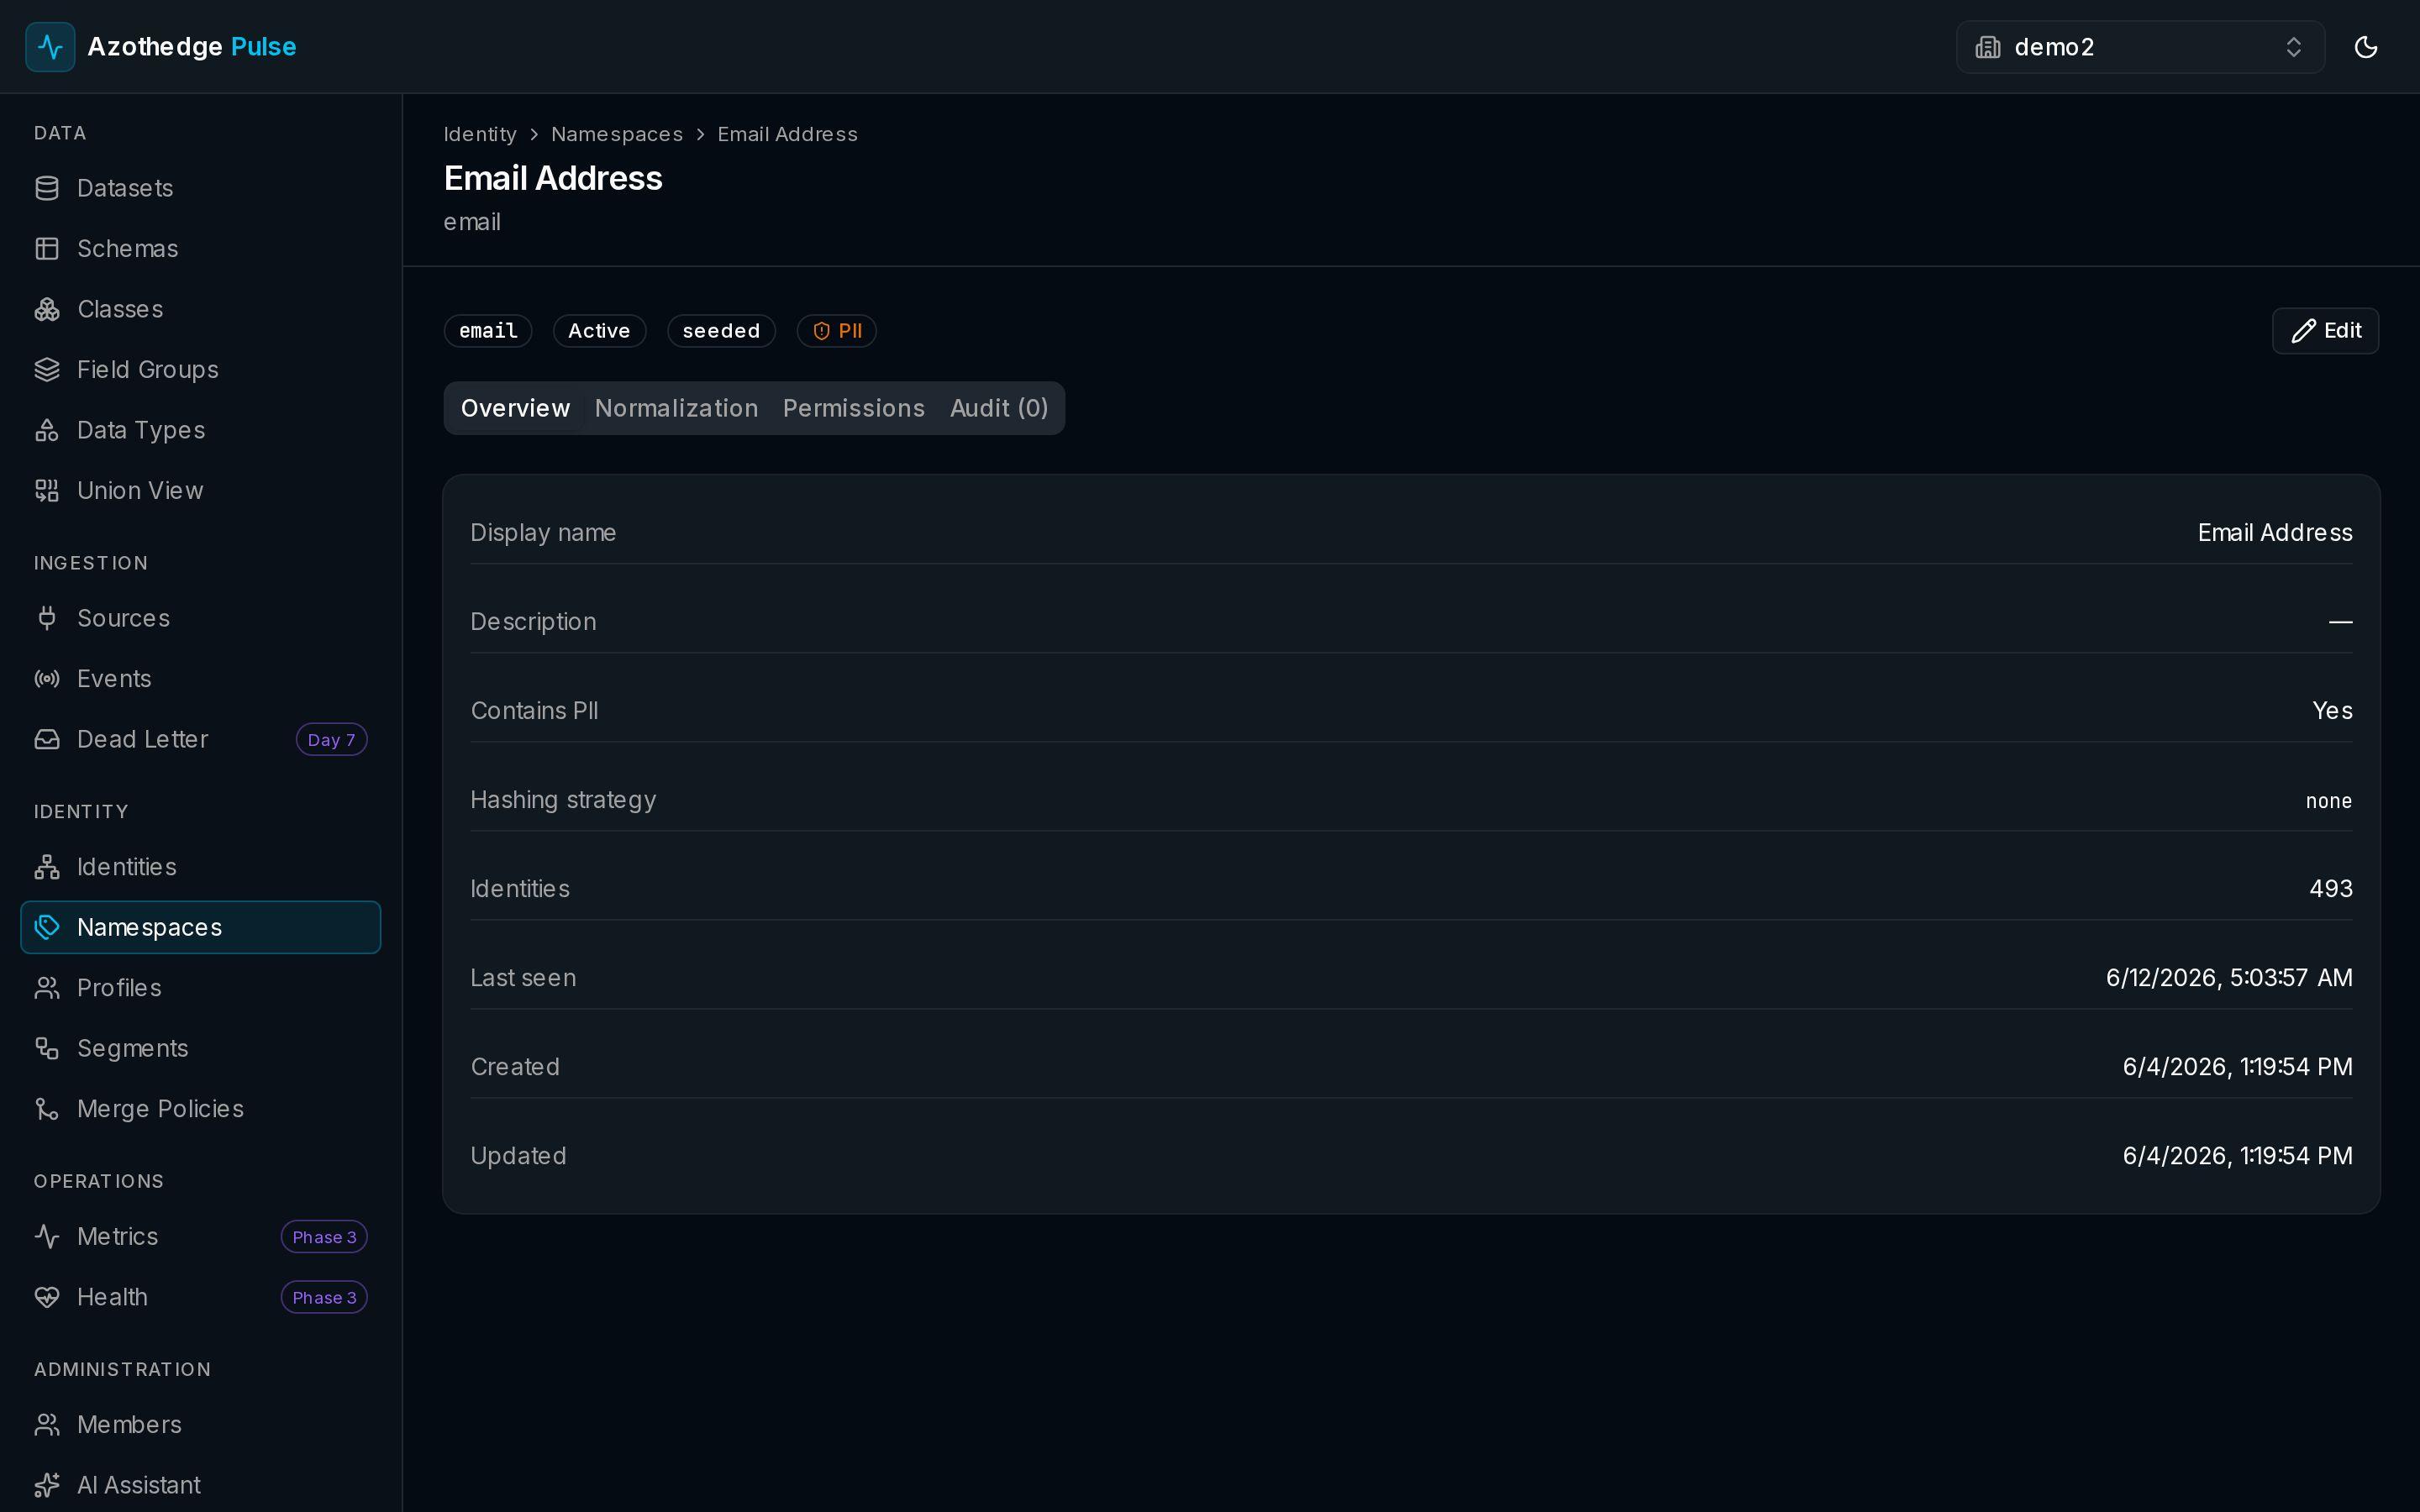This screenshot has width=2420, height=1512.
Task: Click the Day 7 badge
Action: tap(331, 740)
